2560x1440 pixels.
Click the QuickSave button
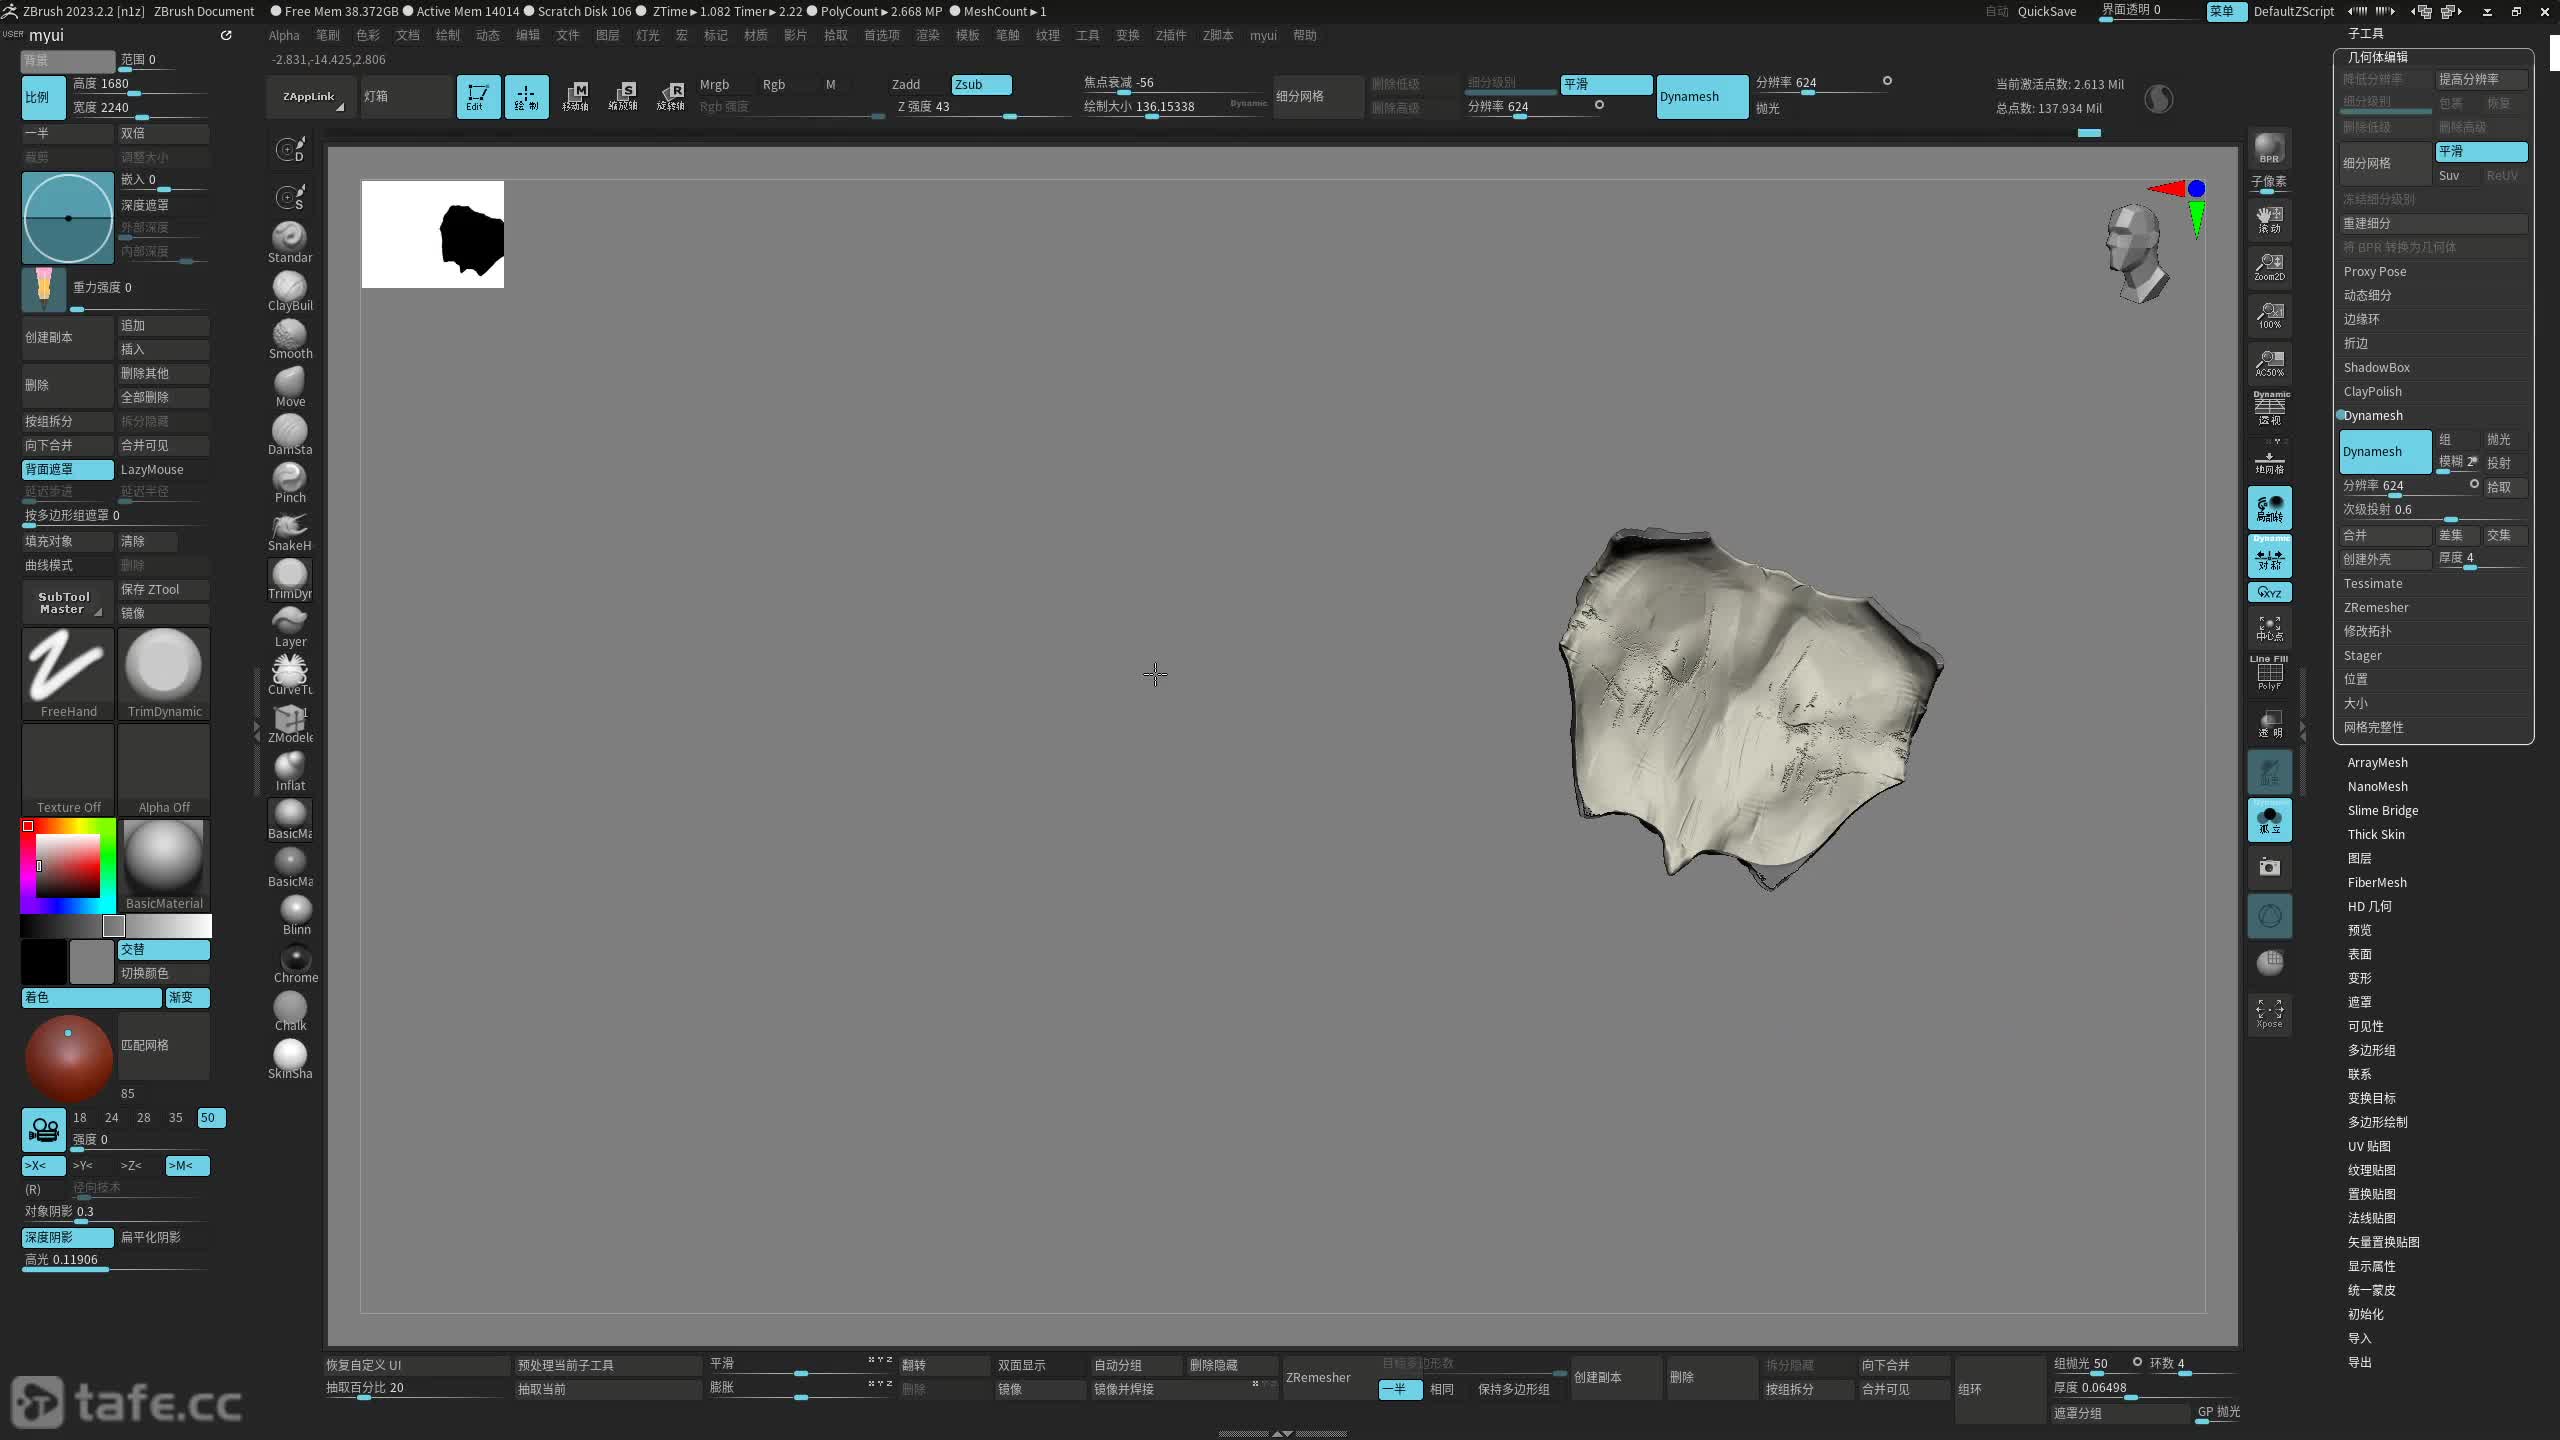tap(2046, 11)
